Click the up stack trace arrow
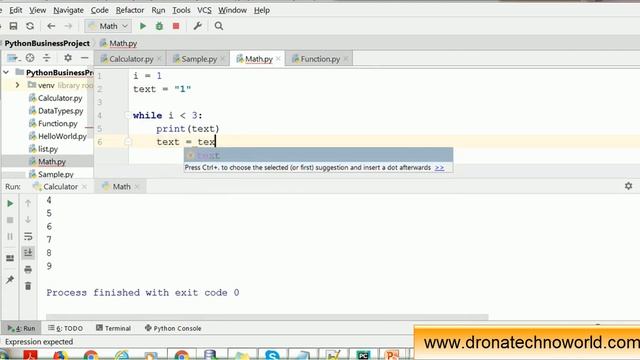The width and height of the screenshot is (640, 360). click(x=28, y=203)
